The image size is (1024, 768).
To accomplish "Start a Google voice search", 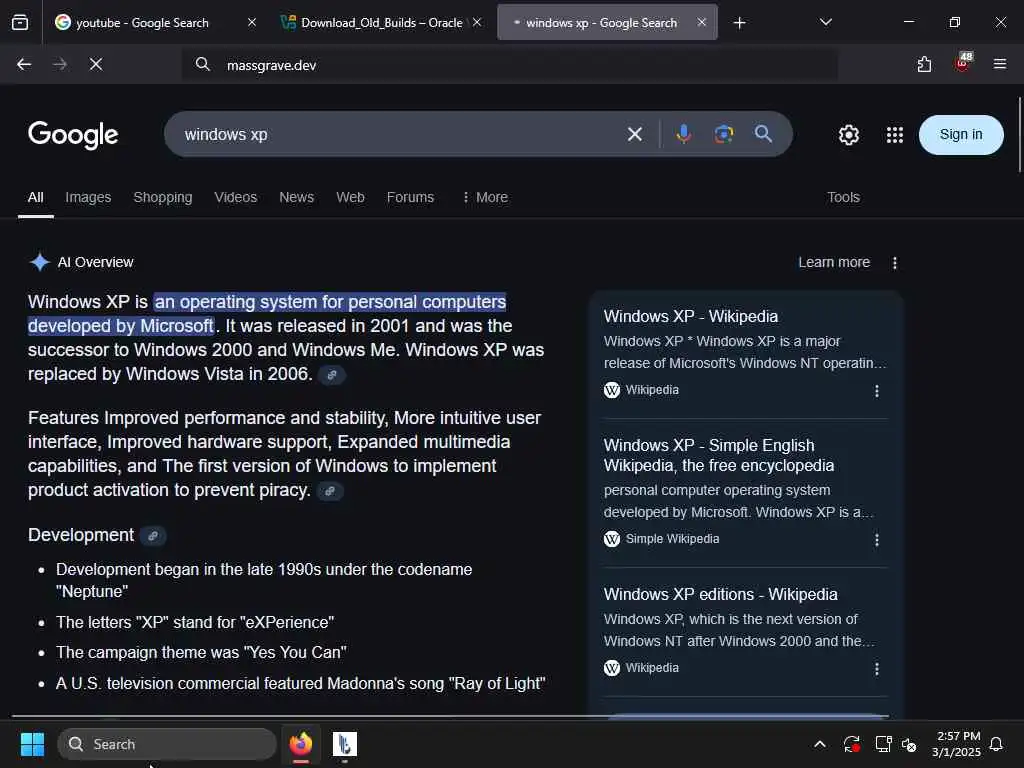I will [684, 134].
